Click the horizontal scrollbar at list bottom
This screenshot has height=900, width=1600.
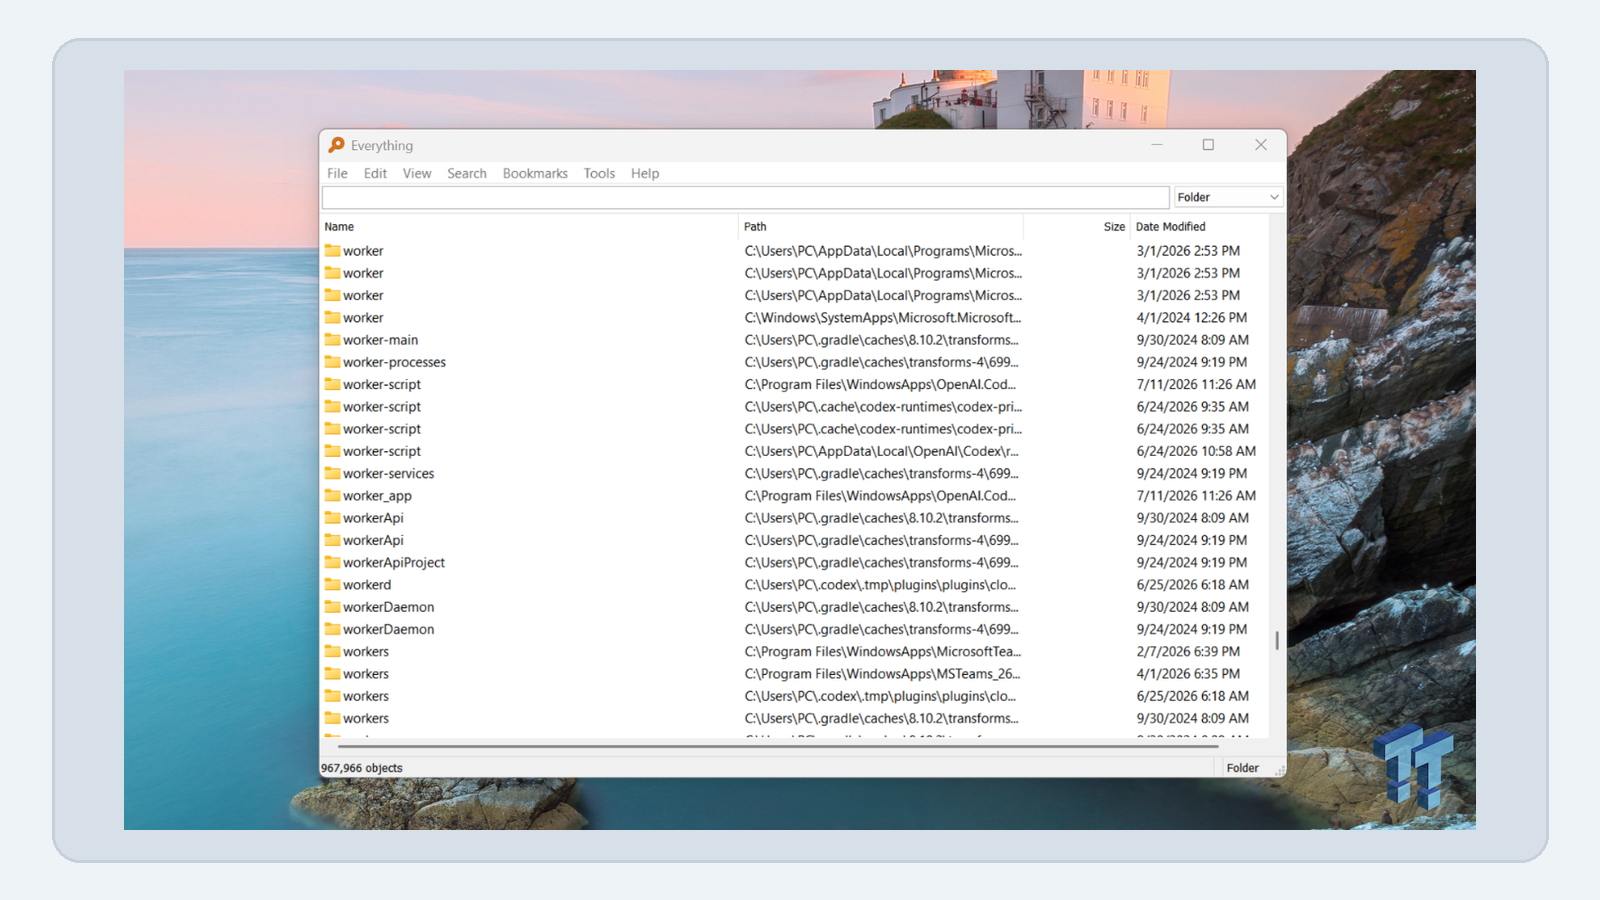coord(778,746)
